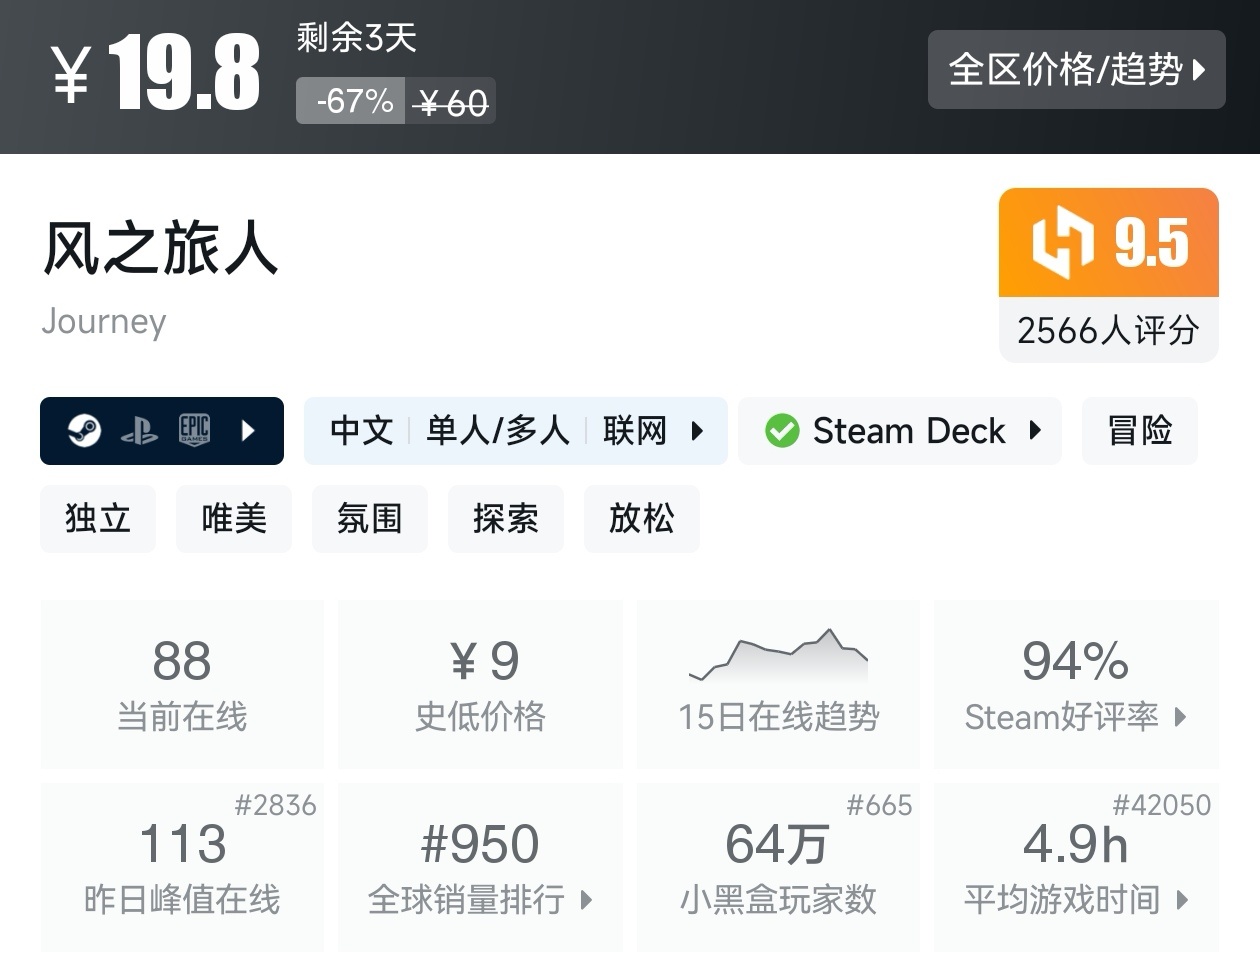
Task: Select the 冒险 genre tag
Action: click(x=1139, y=431)
